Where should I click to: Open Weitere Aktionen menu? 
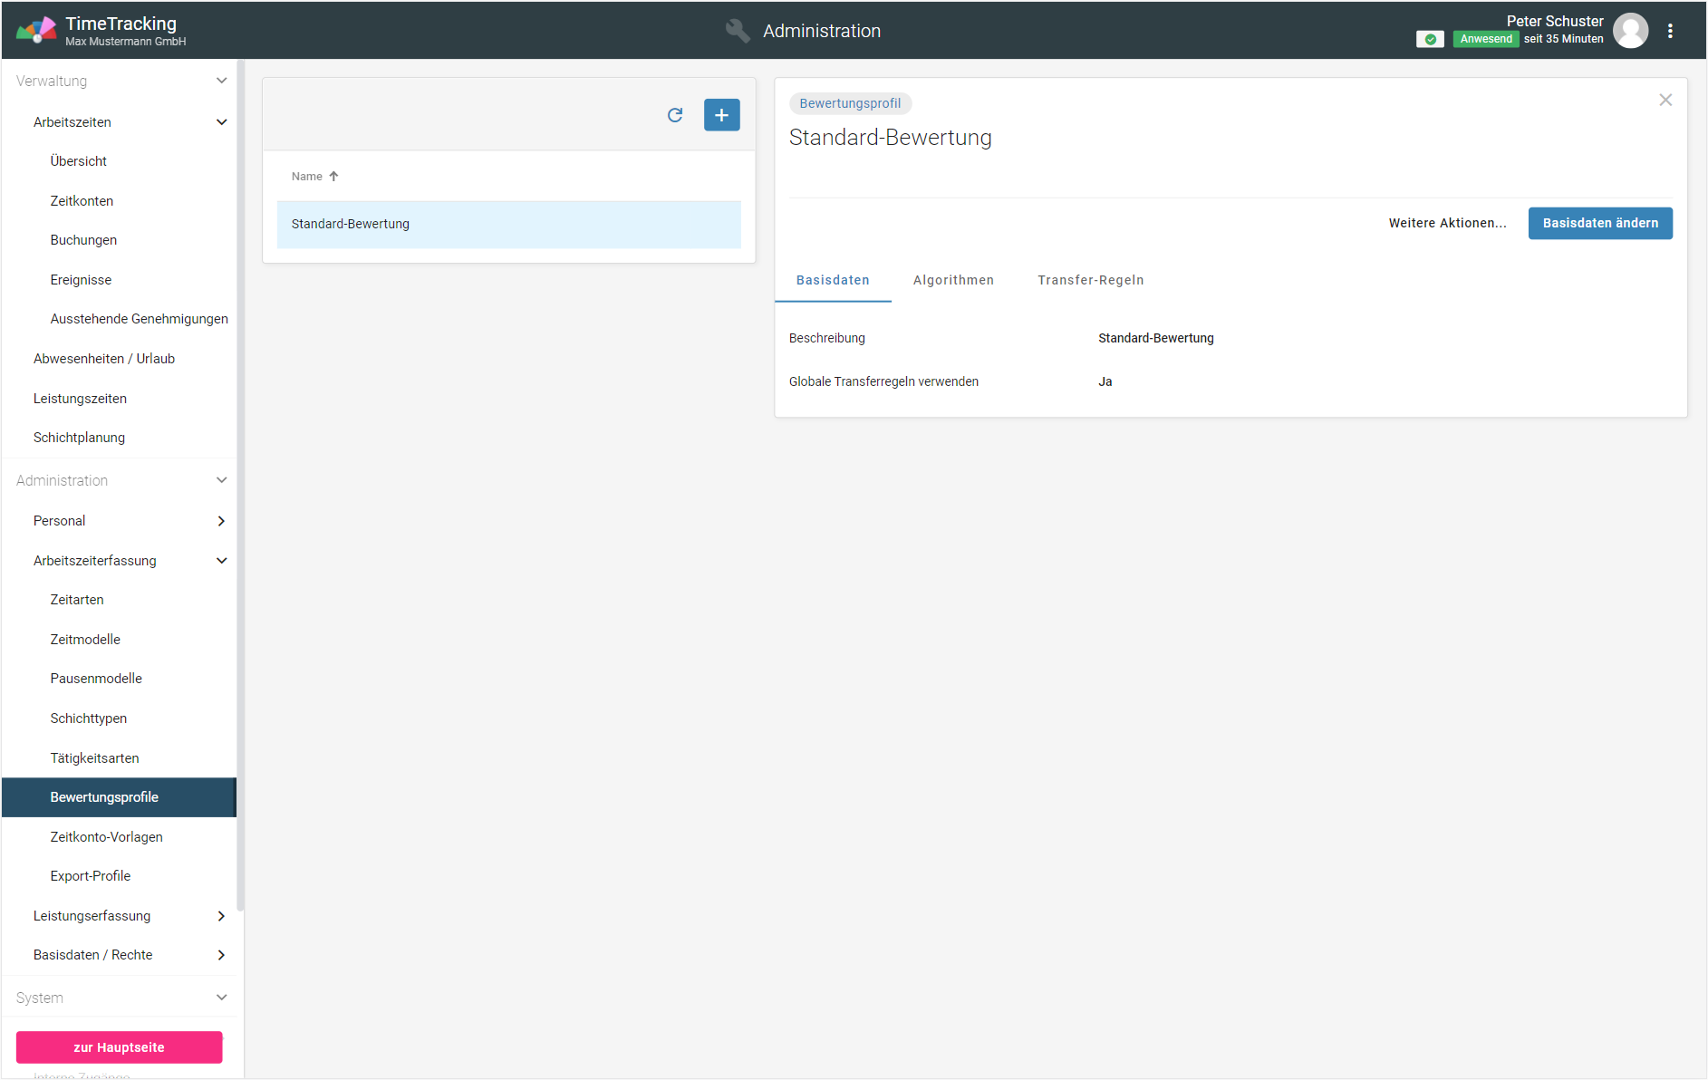coord(1446,223)
